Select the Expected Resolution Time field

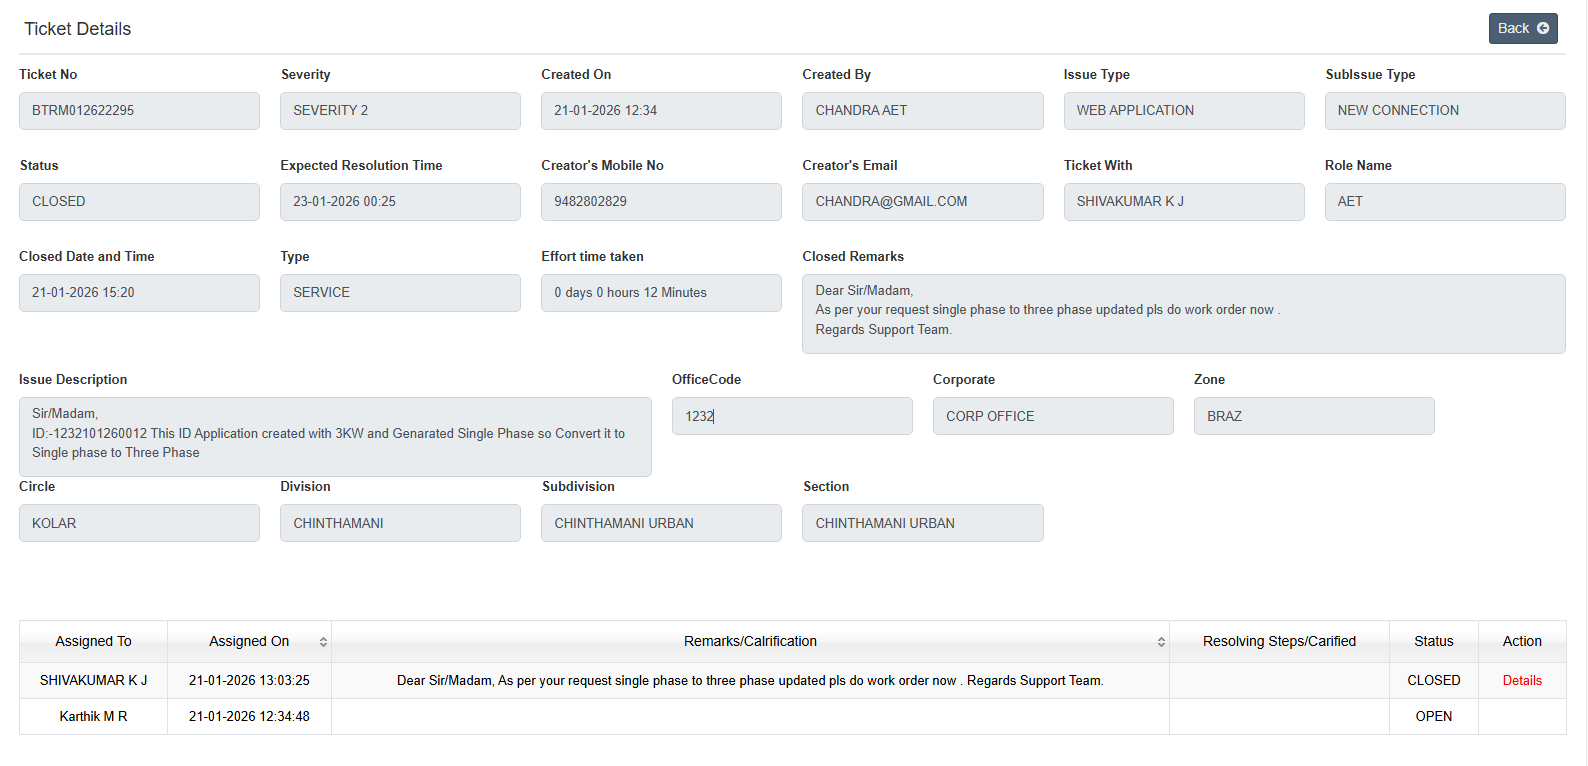click(400, 202)
